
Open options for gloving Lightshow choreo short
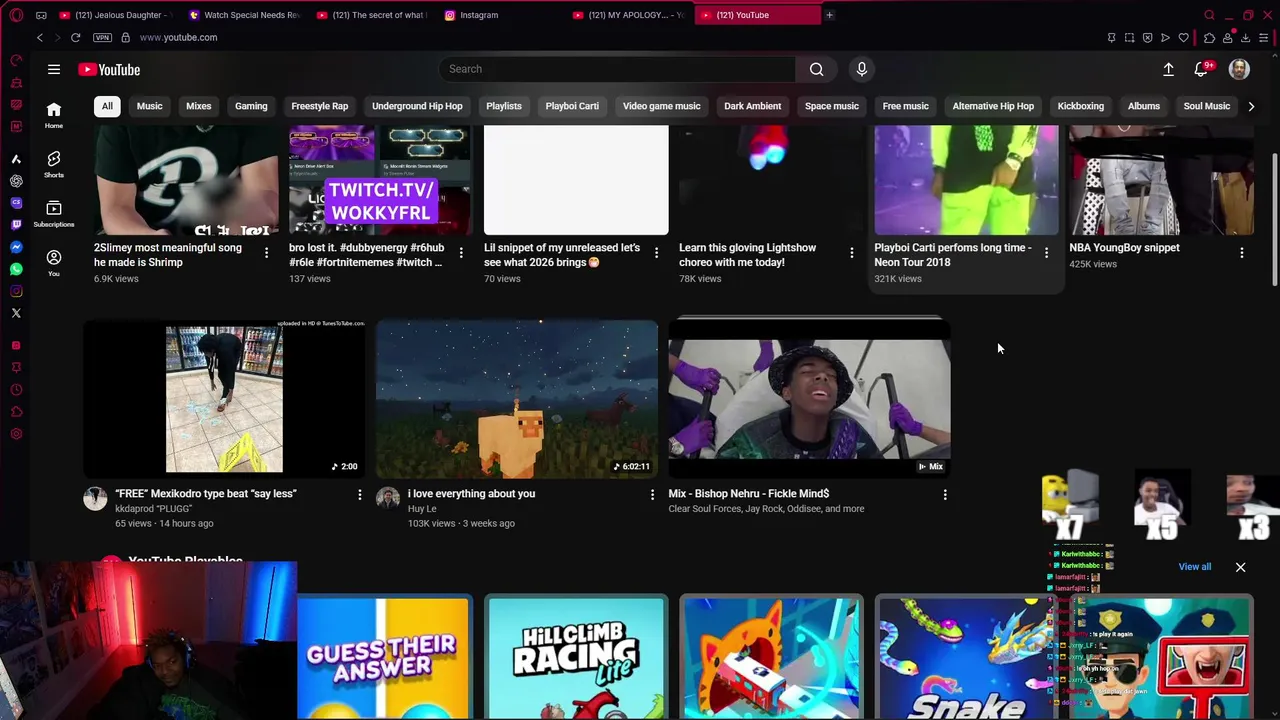point(851,253)
